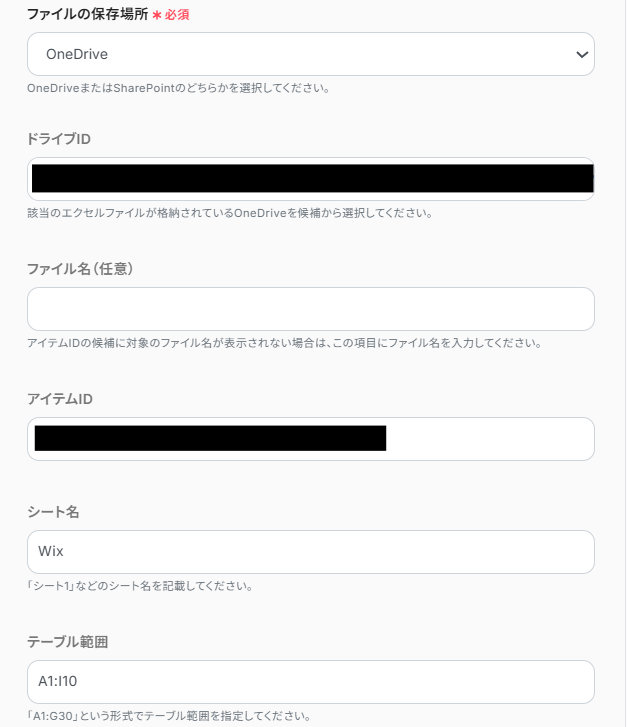The image size is (637, 727).
Task: Click the helper text below the ファイル名 field
Action: pos(284,343)
